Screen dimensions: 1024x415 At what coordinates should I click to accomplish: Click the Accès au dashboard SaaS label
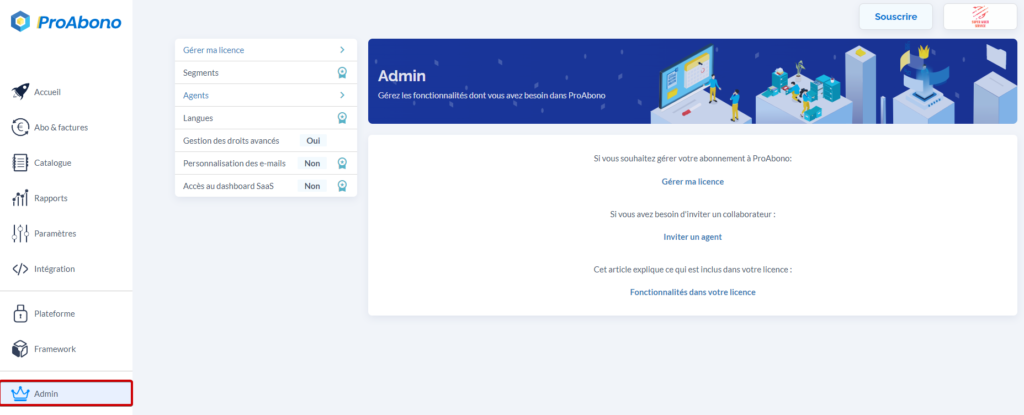click(x=229, y=186)
